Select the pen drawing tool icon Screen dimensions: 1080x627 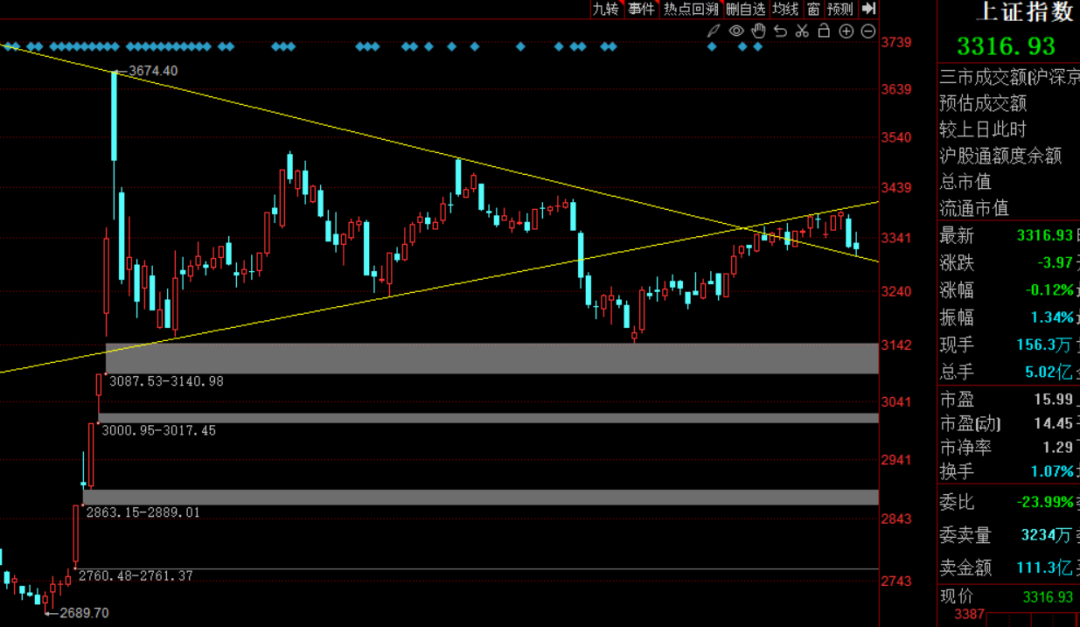coord(714,31)
